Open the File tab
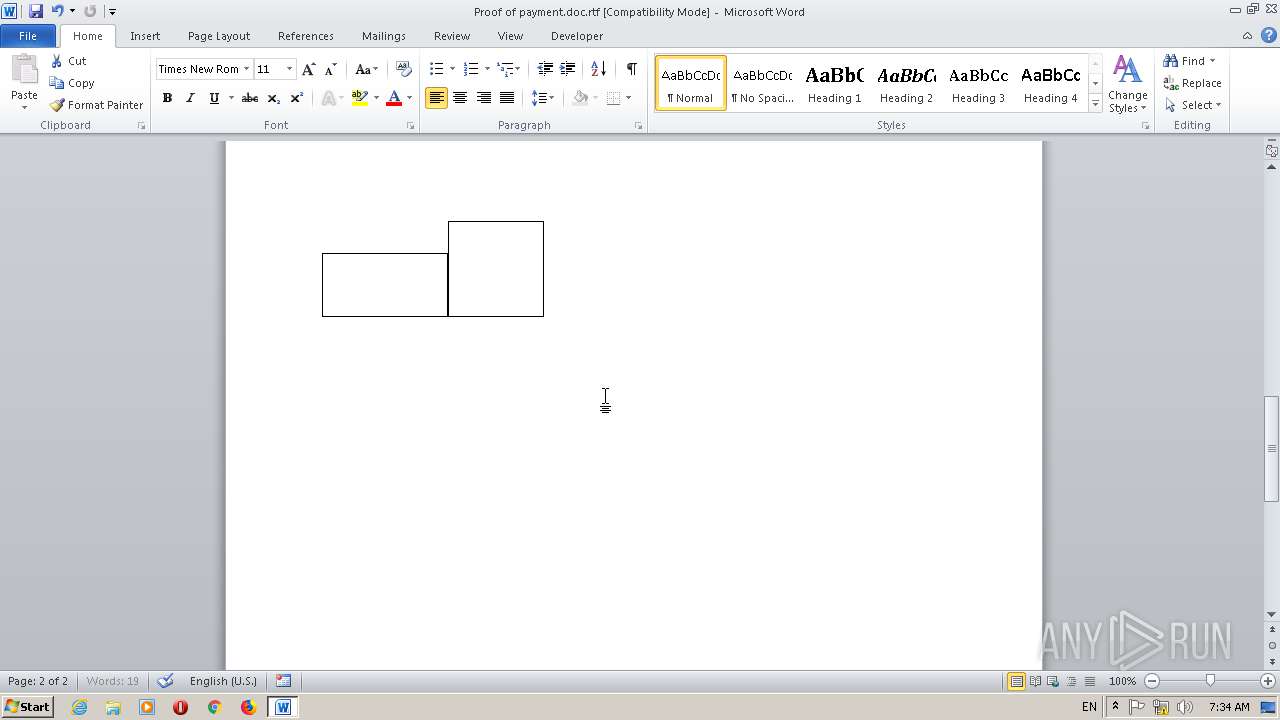This screenshot has width=1280, height=720. (x=28, y=36)
